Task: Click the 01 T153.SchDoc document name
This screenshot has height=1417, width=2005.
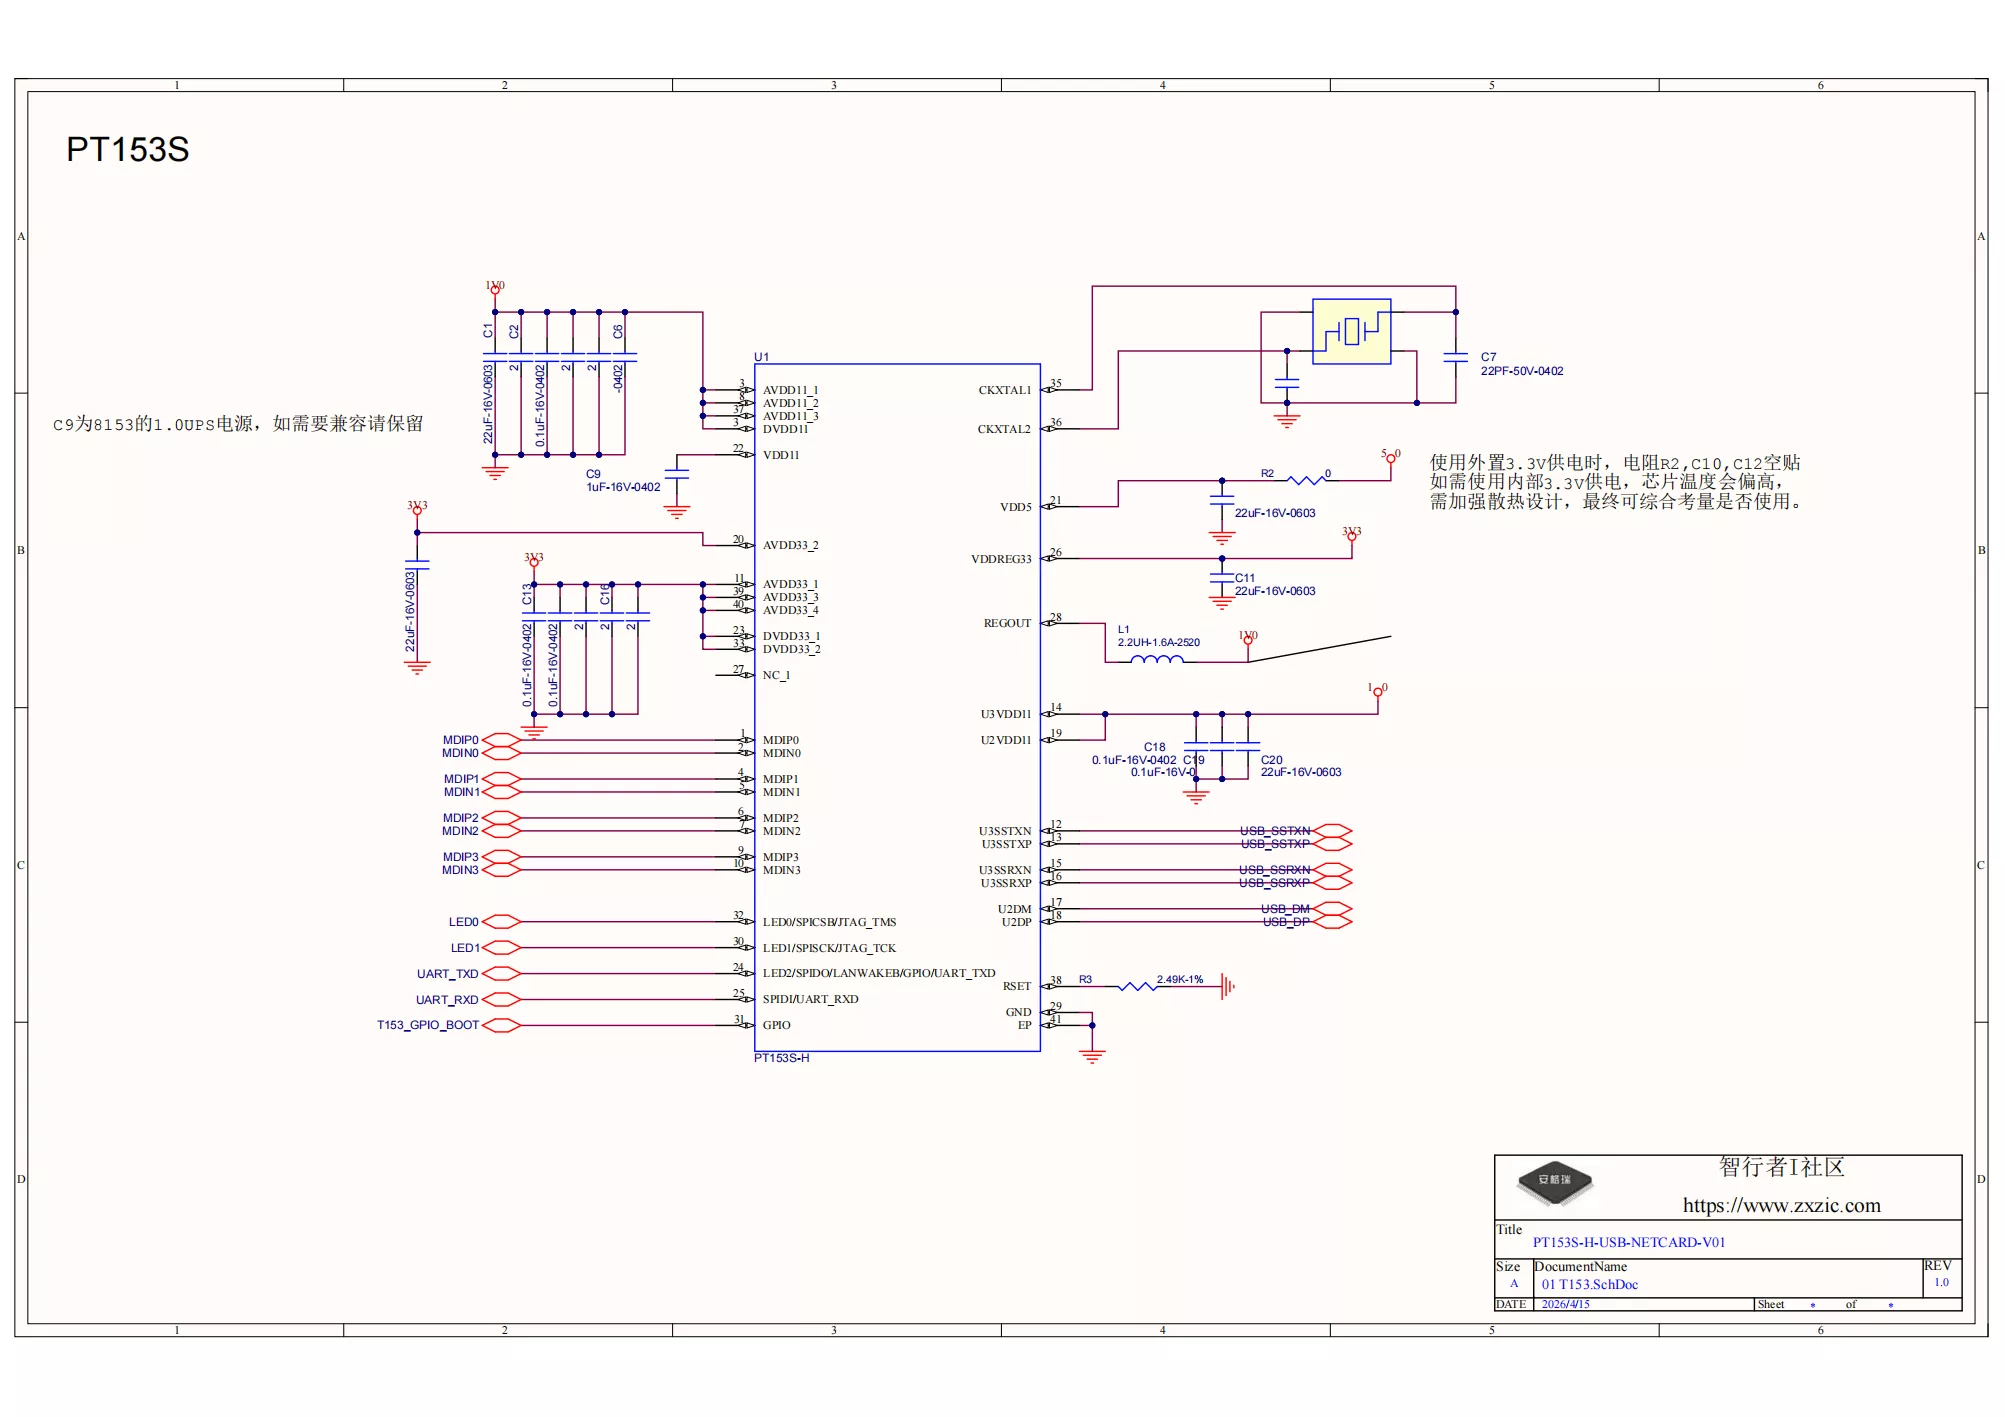Action: (1589, 1284)
